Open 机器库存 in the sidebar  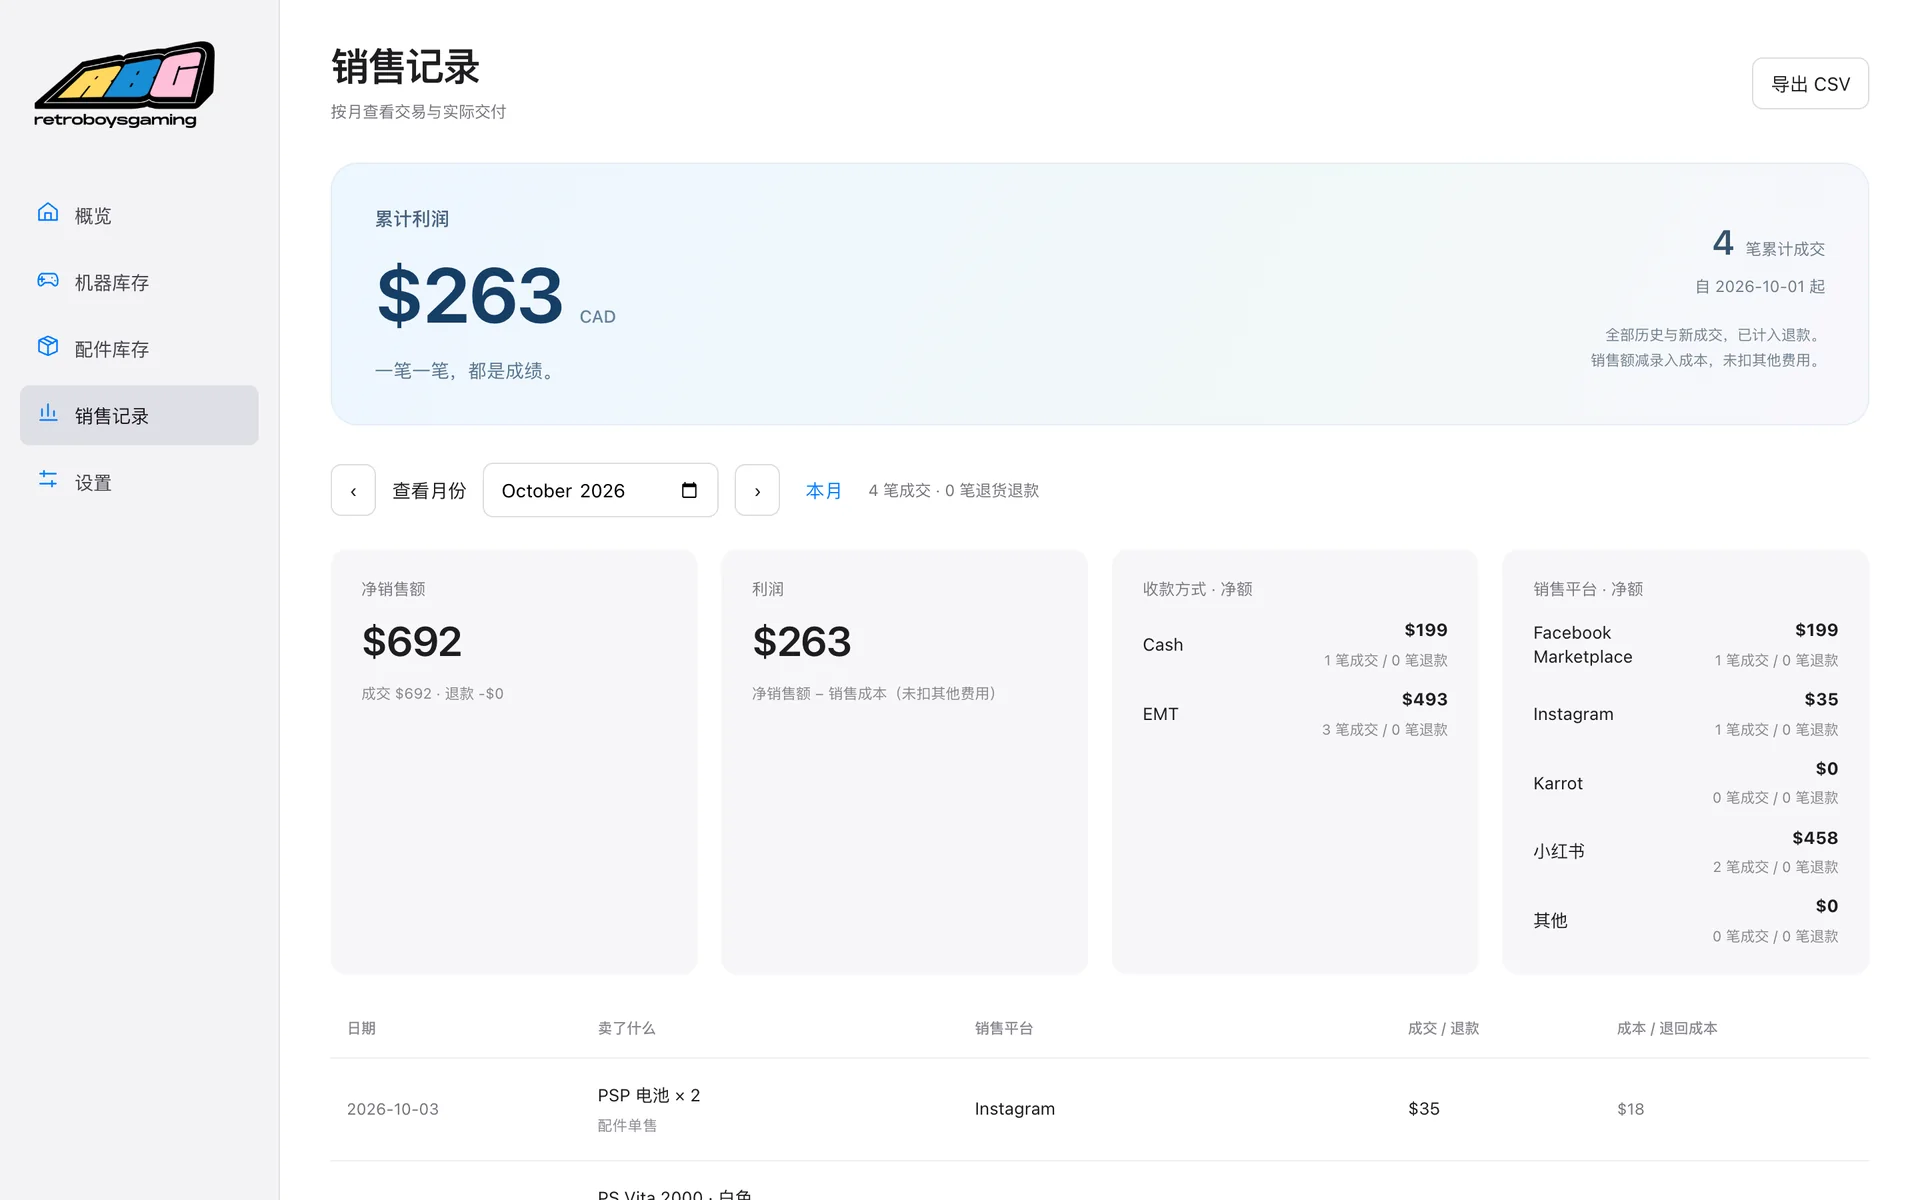tap(139, 282)
